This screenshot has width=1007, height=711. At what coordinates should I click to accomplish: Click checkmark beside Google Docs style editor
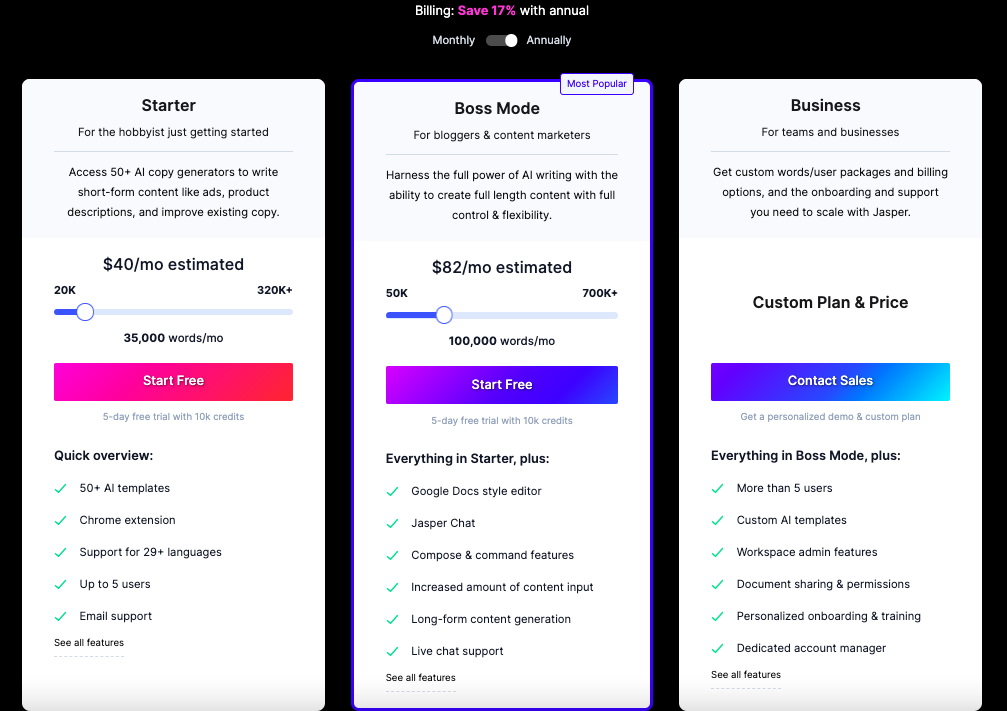click(x=392, y=491)
